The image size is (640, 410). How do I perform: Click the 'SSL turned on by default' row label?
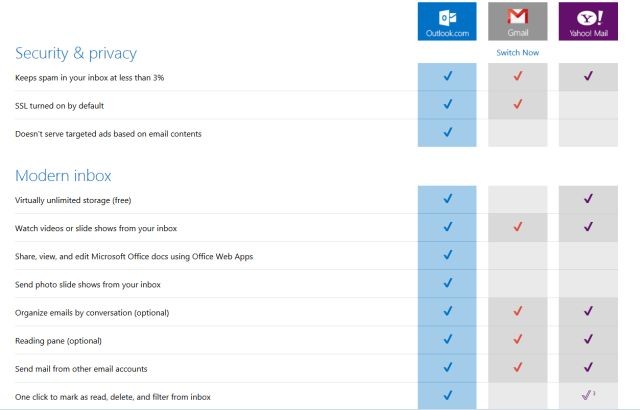tap(60, 105)
